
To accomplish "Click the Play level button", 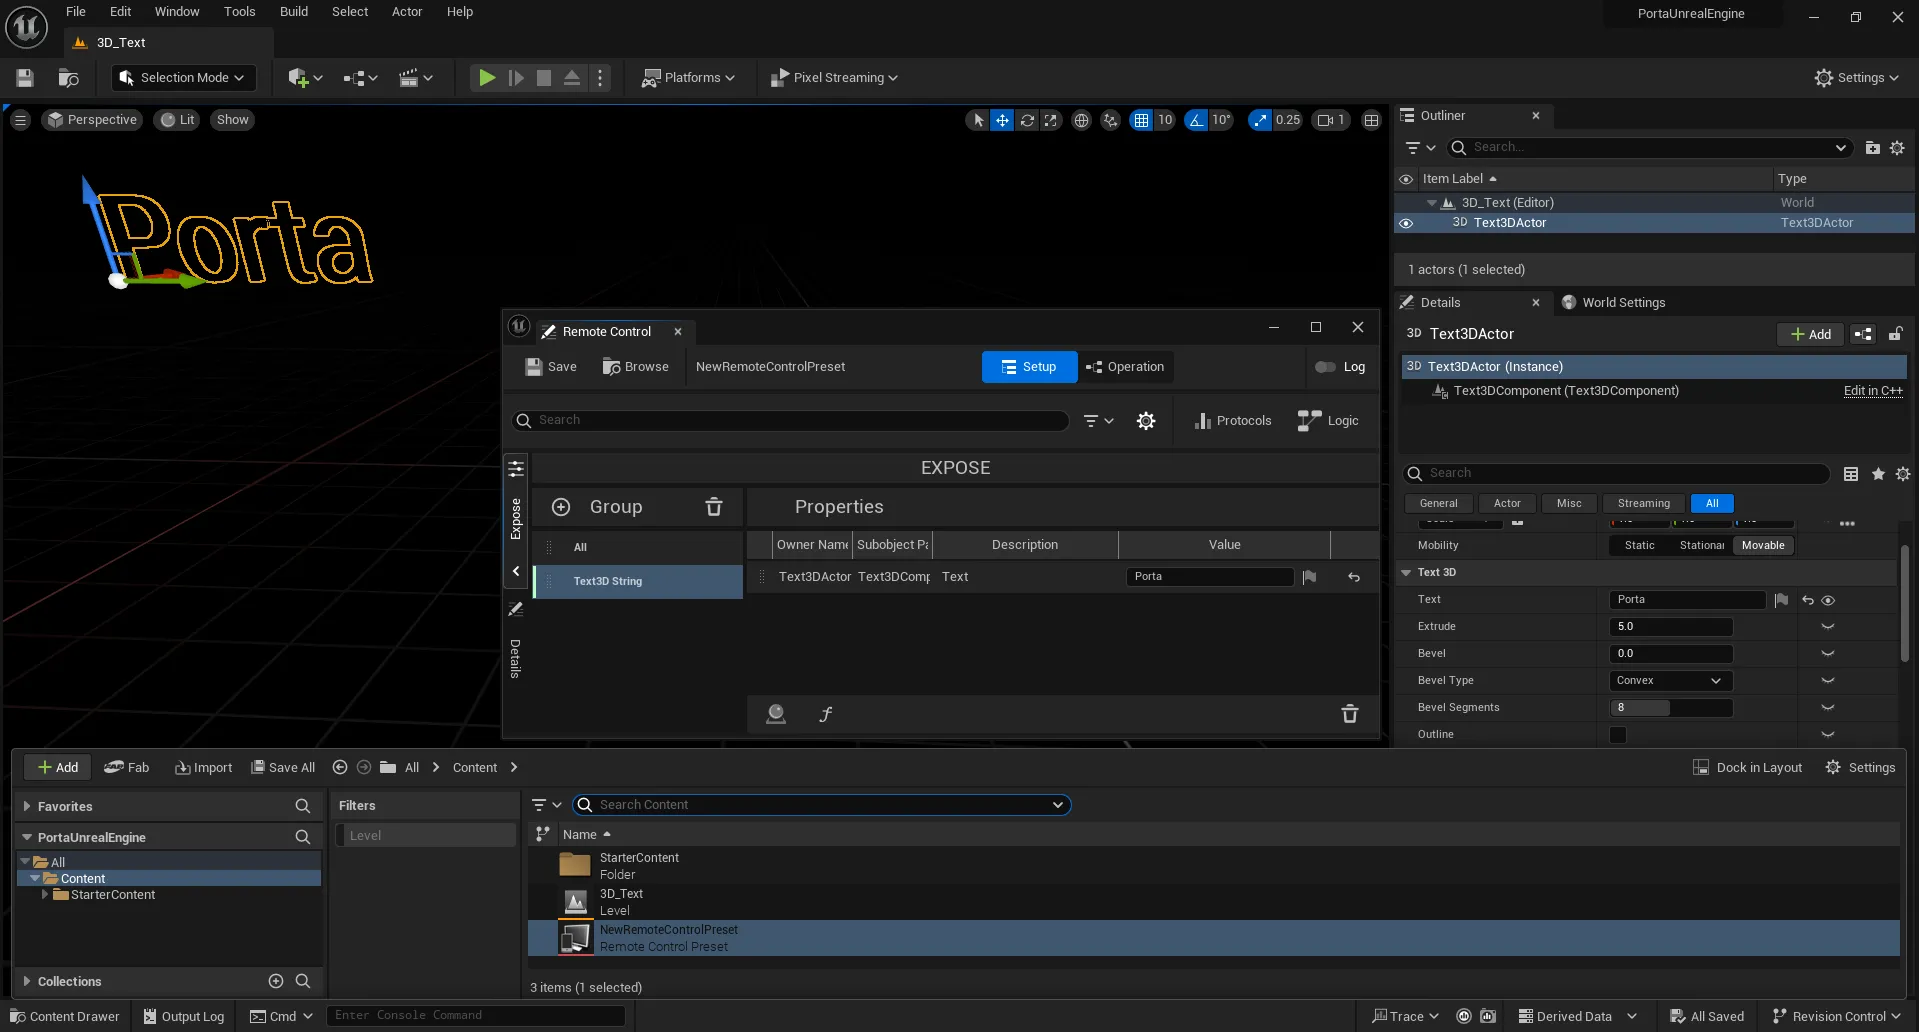I will pos(486,78).
